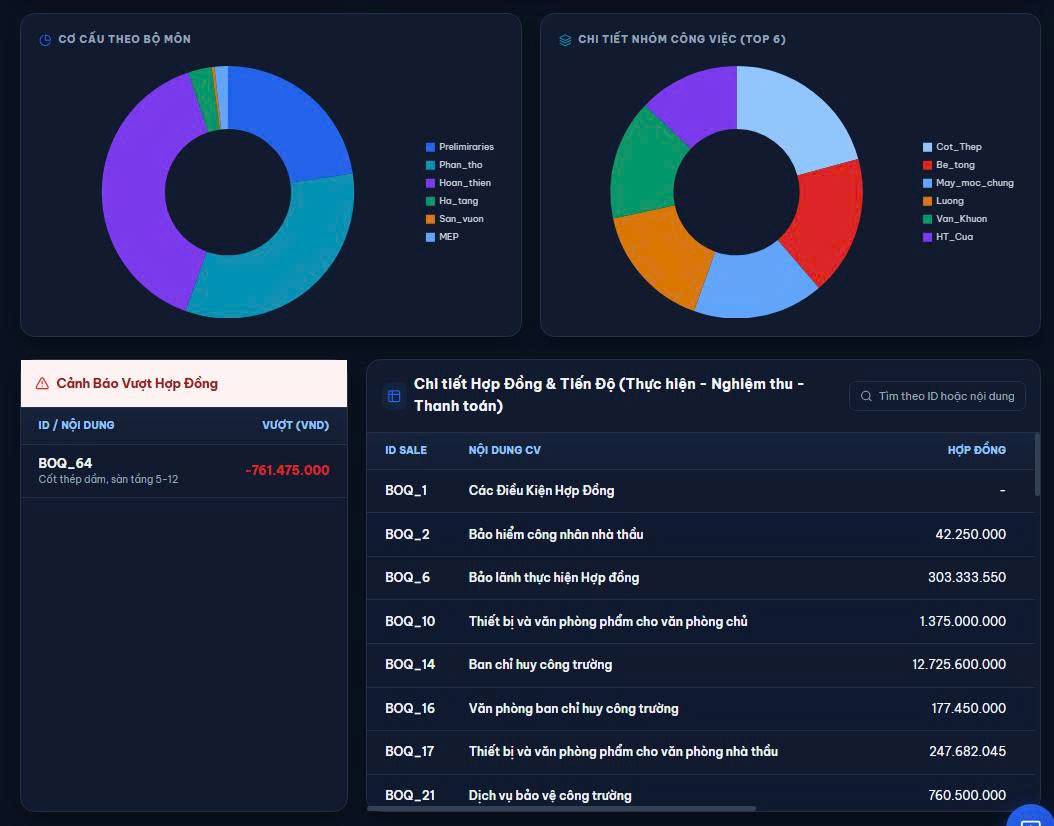This screenshot has height=826, width=1054.
Task: Select the BOQ_10 row ID
Action: 410,621
